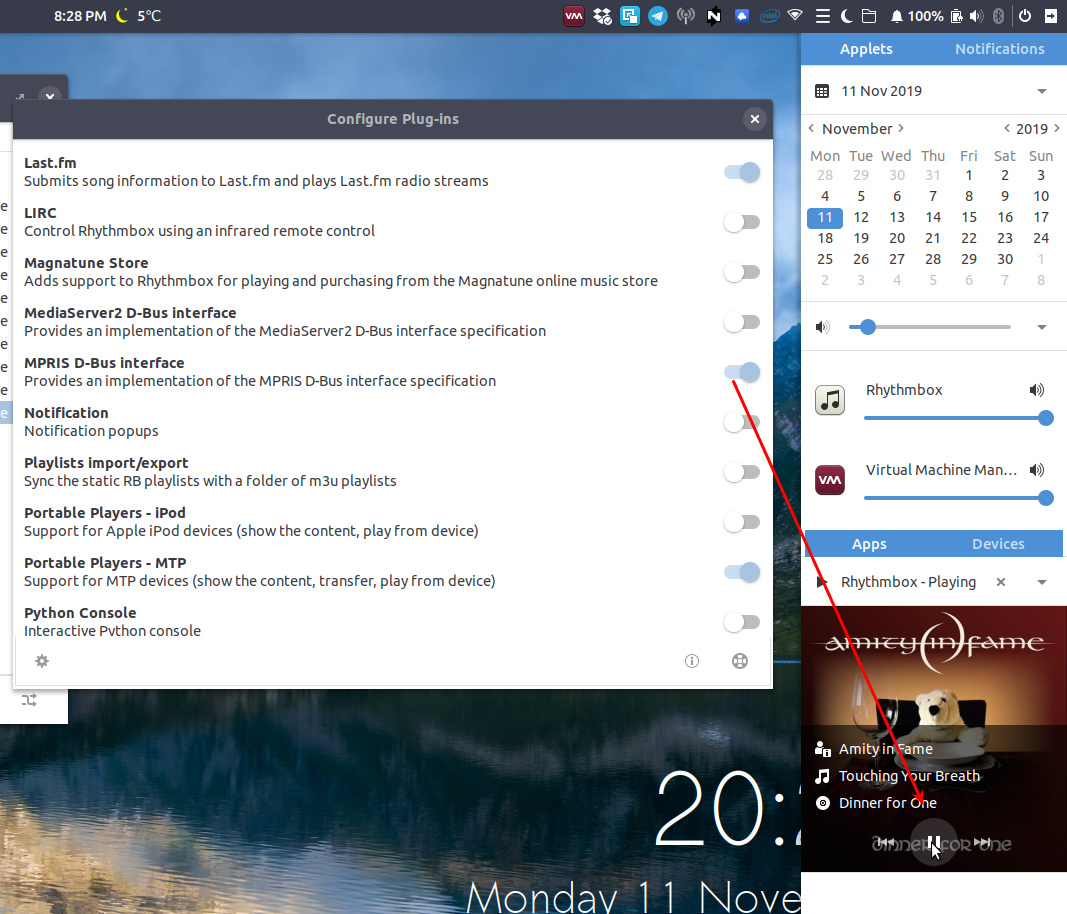
Task: Disable the Last.fm plug-in switch
Action: pos(742,172)
